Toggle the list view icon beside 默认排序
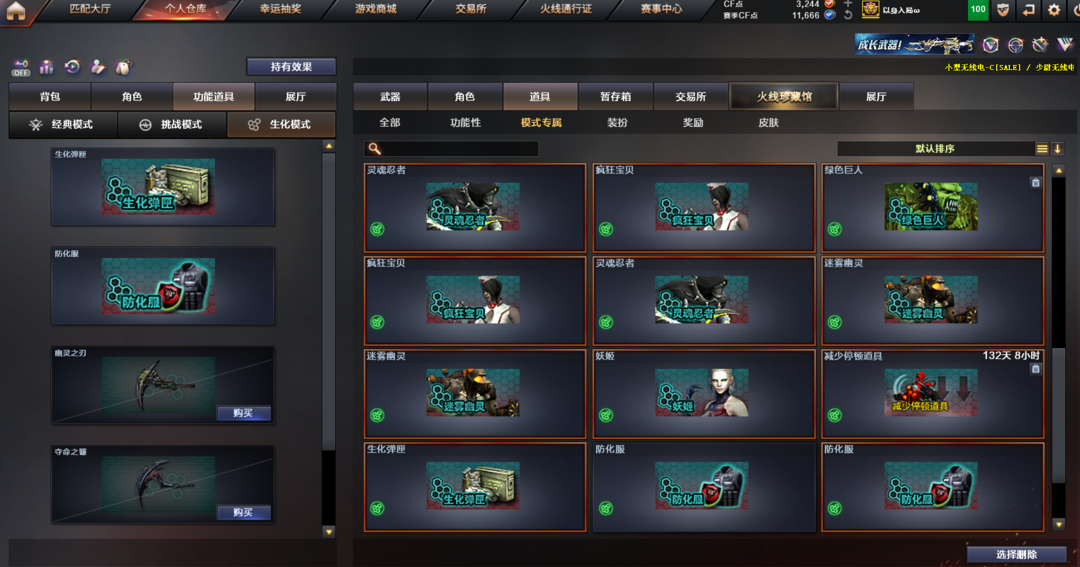 (1041, 149)
